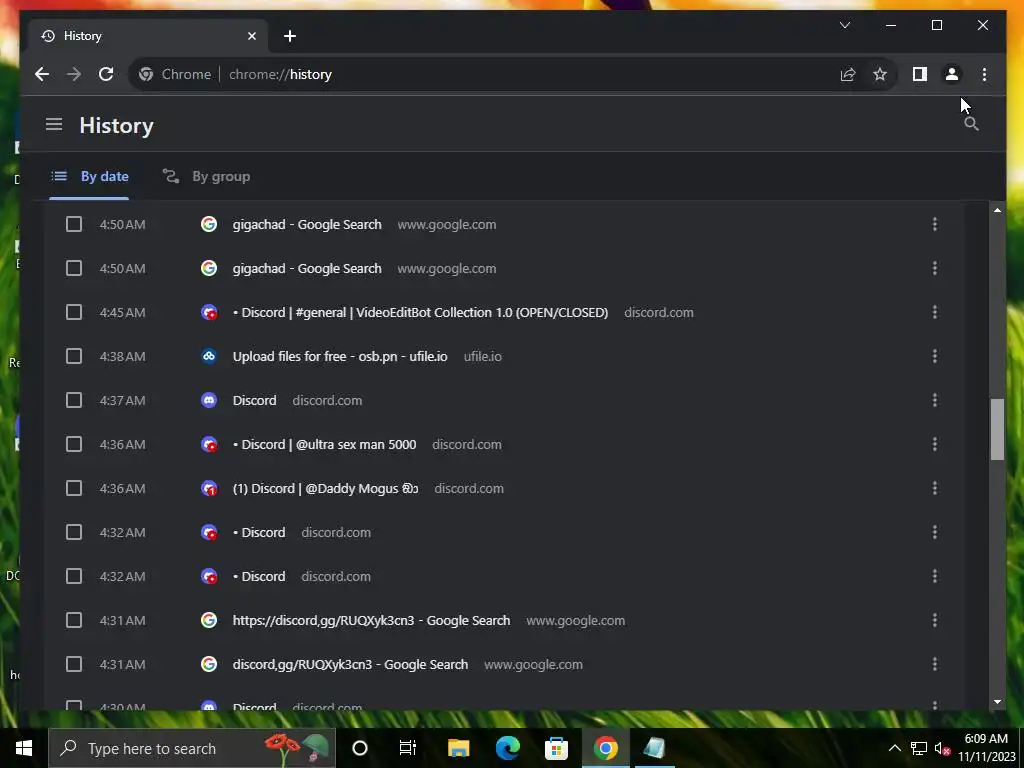The width and height of the screenshot is (1024, 768).
Task: Open Microsoft Store from the taskbar
Action: [x=556, y=748]
